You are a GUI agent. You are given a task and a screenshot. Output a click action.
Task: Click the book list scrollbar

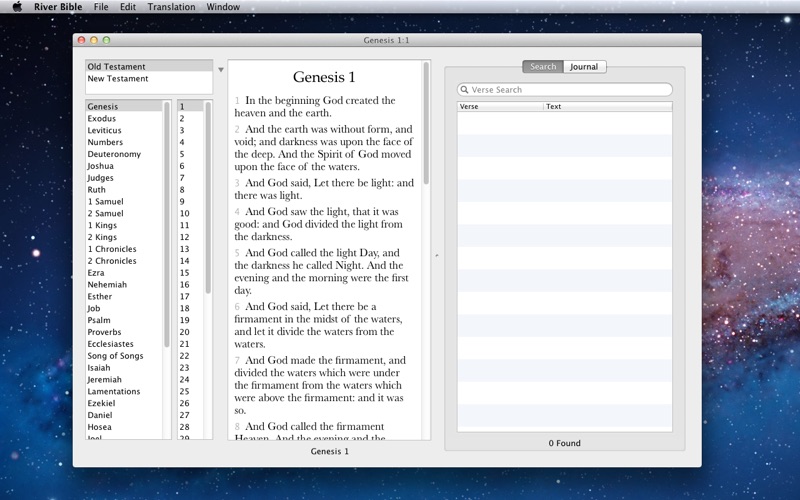click(x=167, y=220)
